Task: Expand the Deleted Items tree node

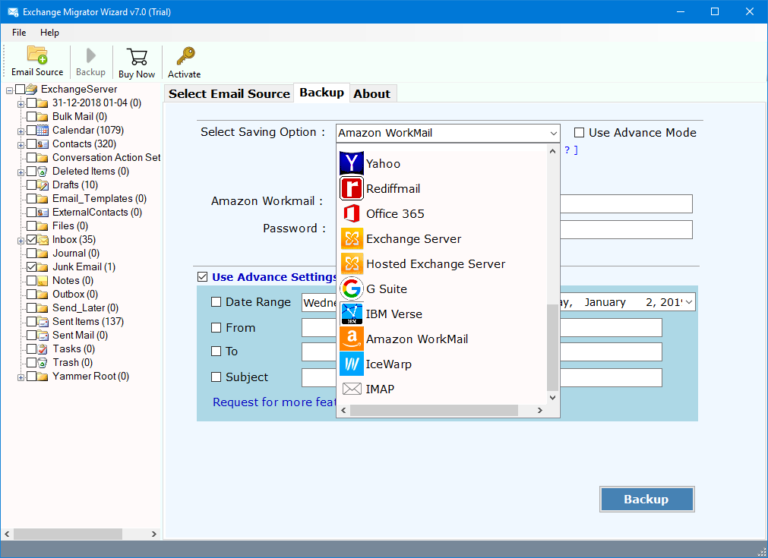Action: 21,172
